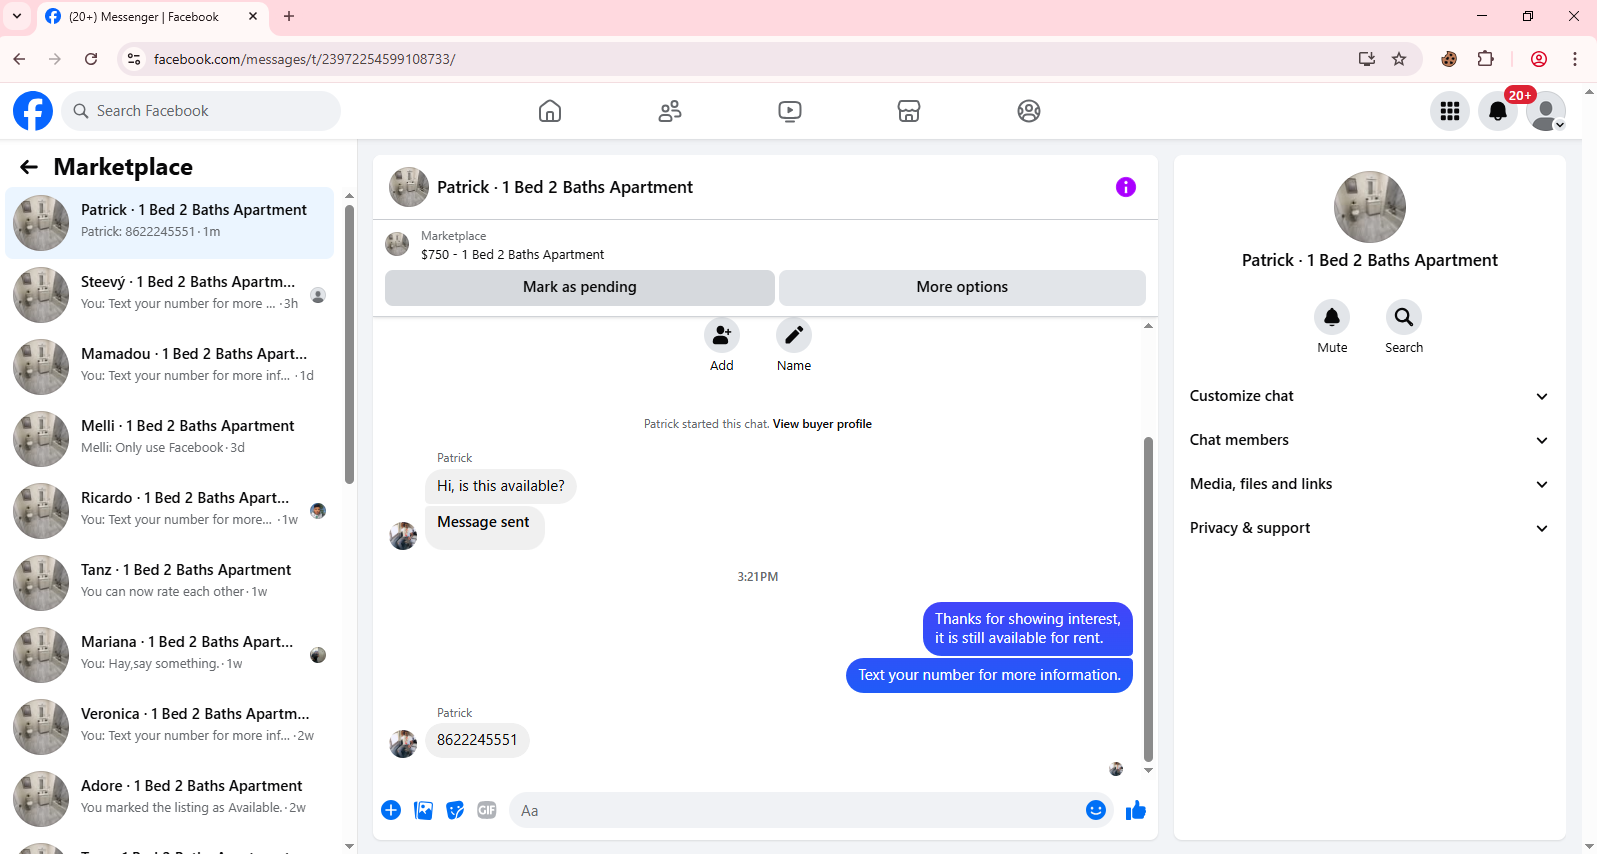The height and width of the screenshot is (854, 1597).
Task: Open the Facebook logo home link
Action: (x=33, y=111)
